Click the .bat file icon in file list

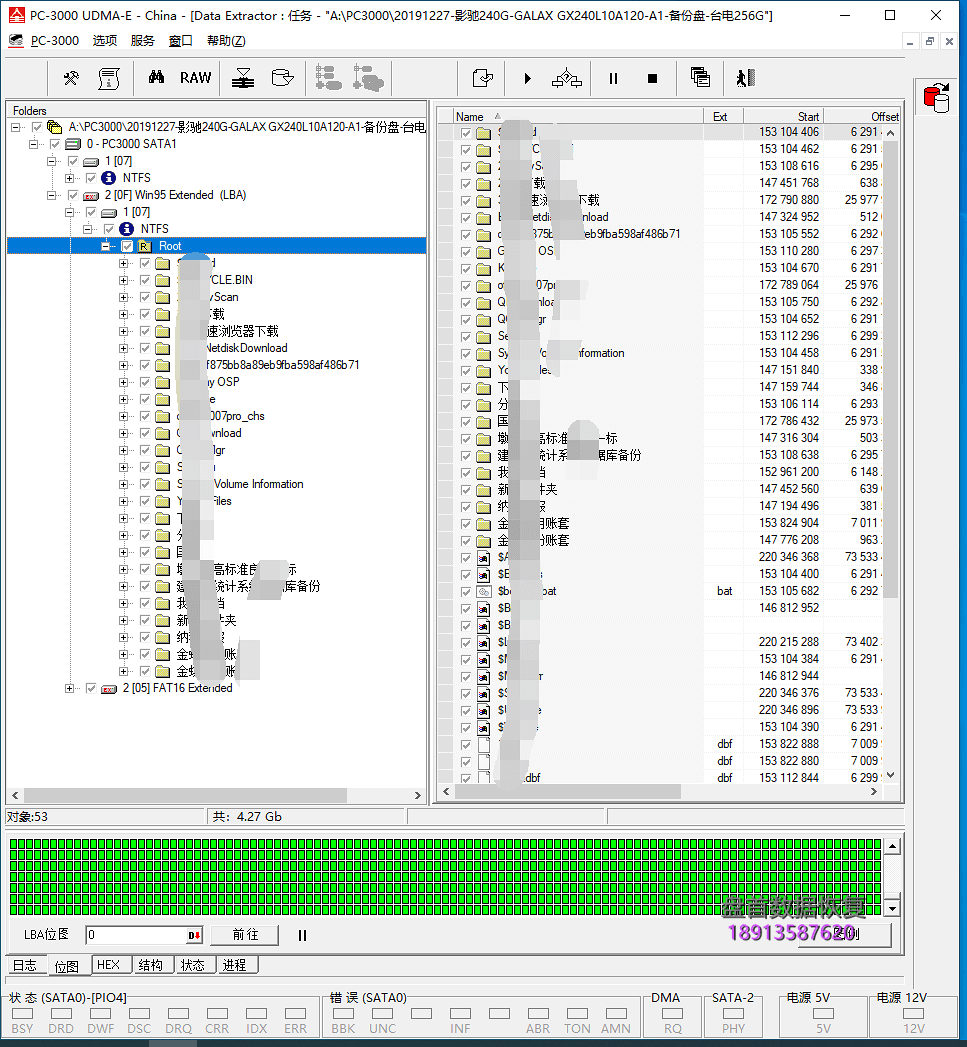[484, 592]
